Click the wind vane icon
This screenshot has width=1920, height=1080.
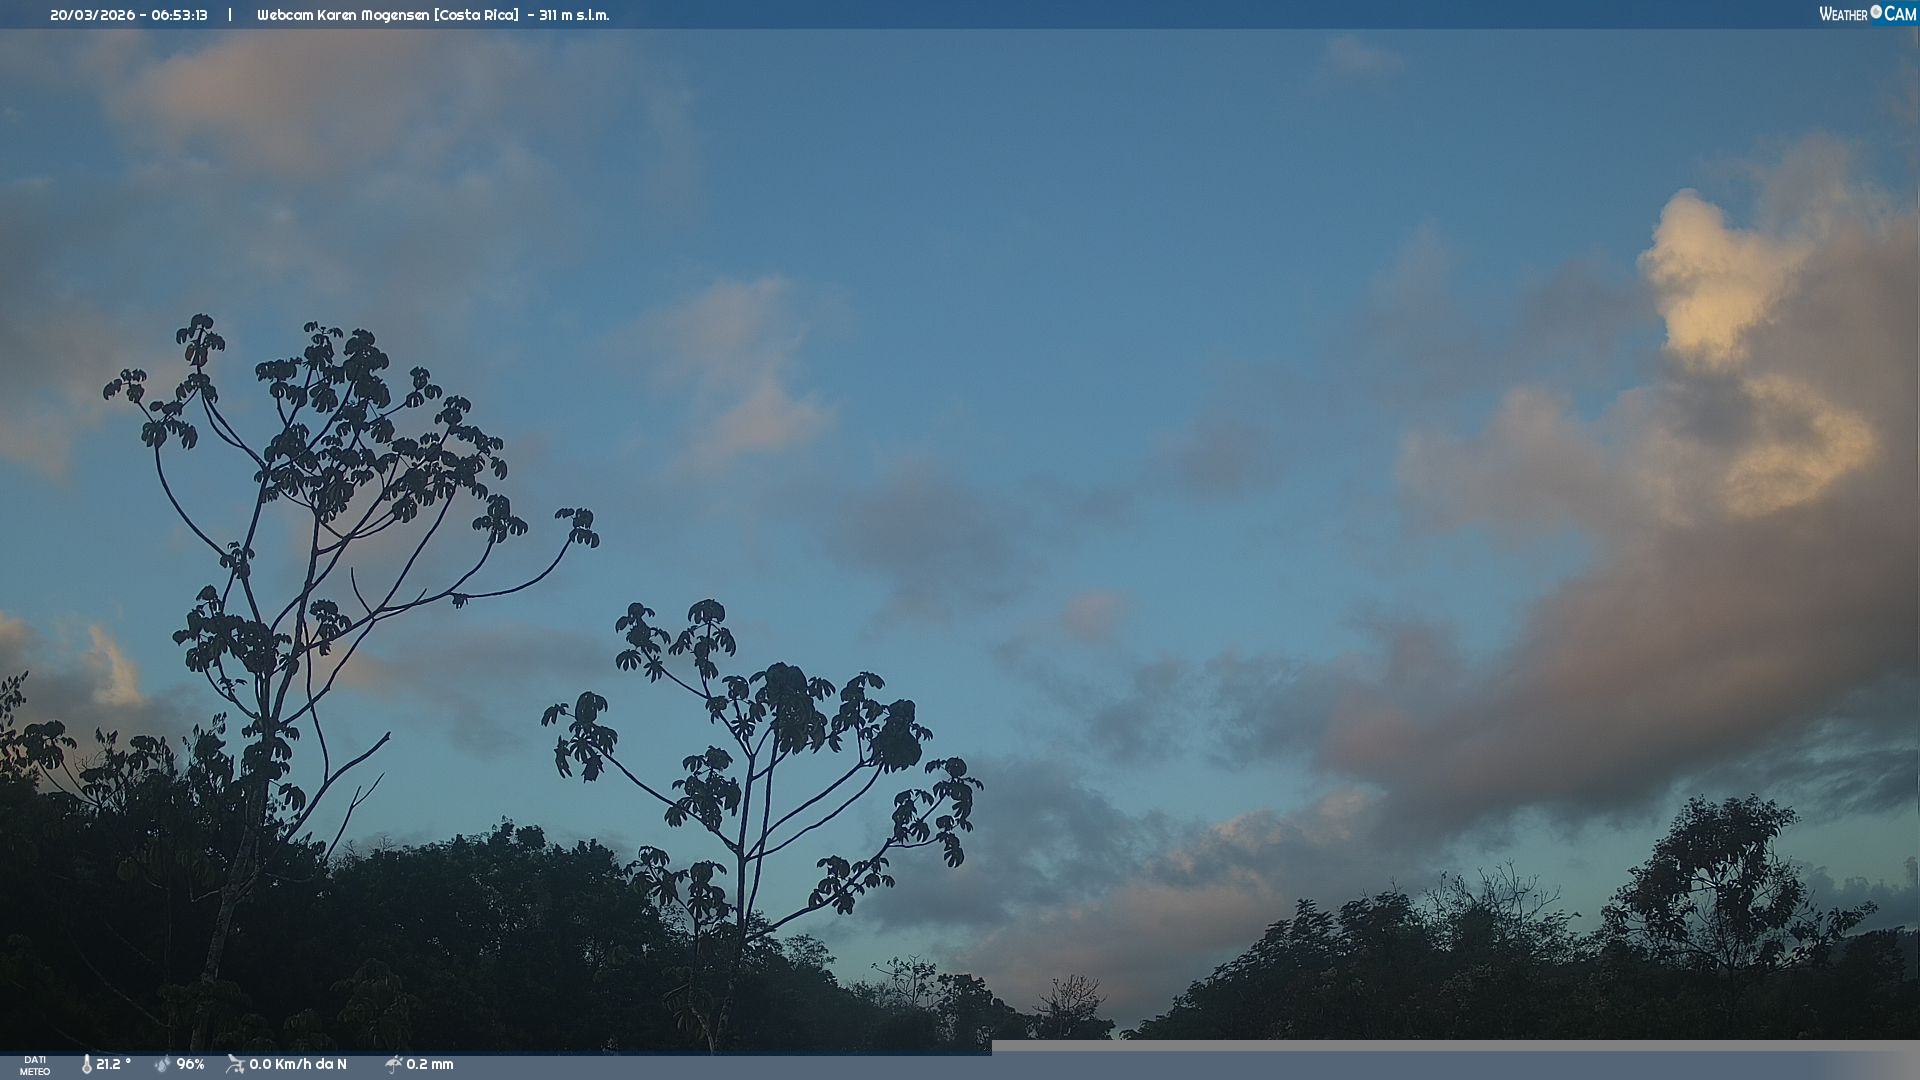pos(235,1065)
